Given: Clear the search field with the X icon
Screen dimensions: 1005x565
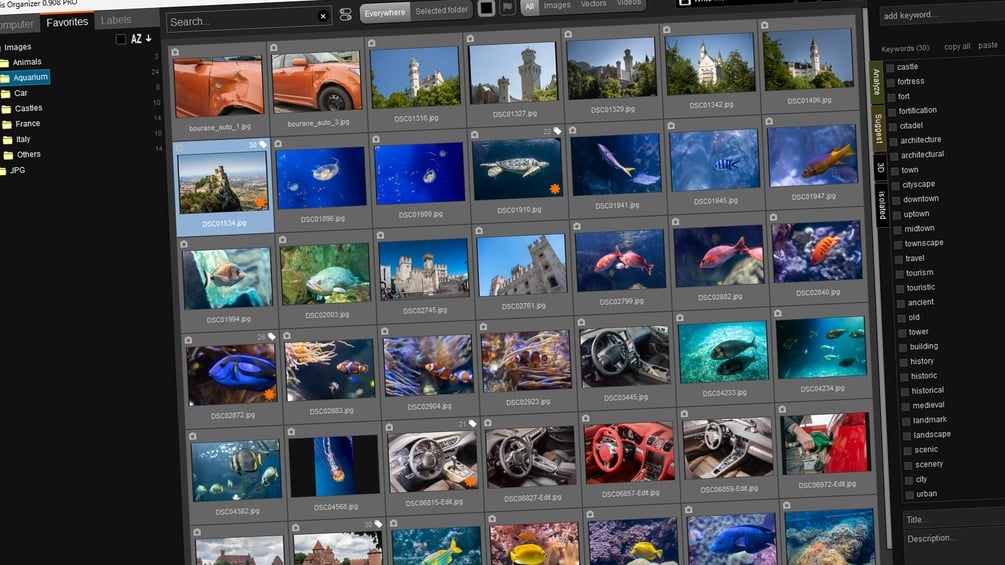Looking at the screenshot, I should tap(323, 16).
